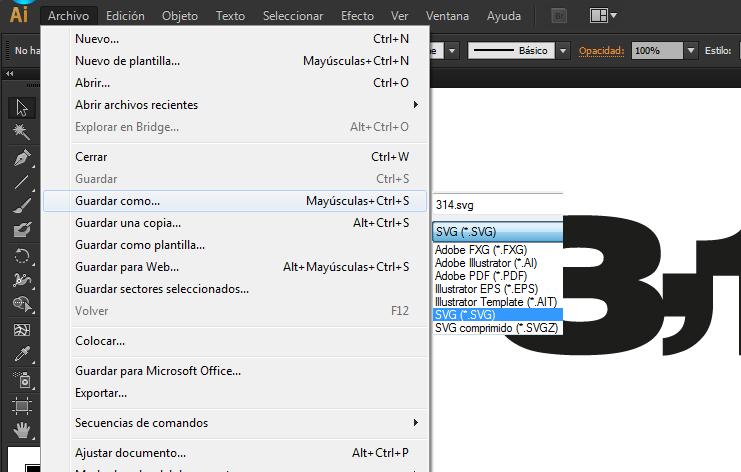Choose Nuevo de plantilla...
The width and height of the screenshot is (741, 472).
point(235,61)
